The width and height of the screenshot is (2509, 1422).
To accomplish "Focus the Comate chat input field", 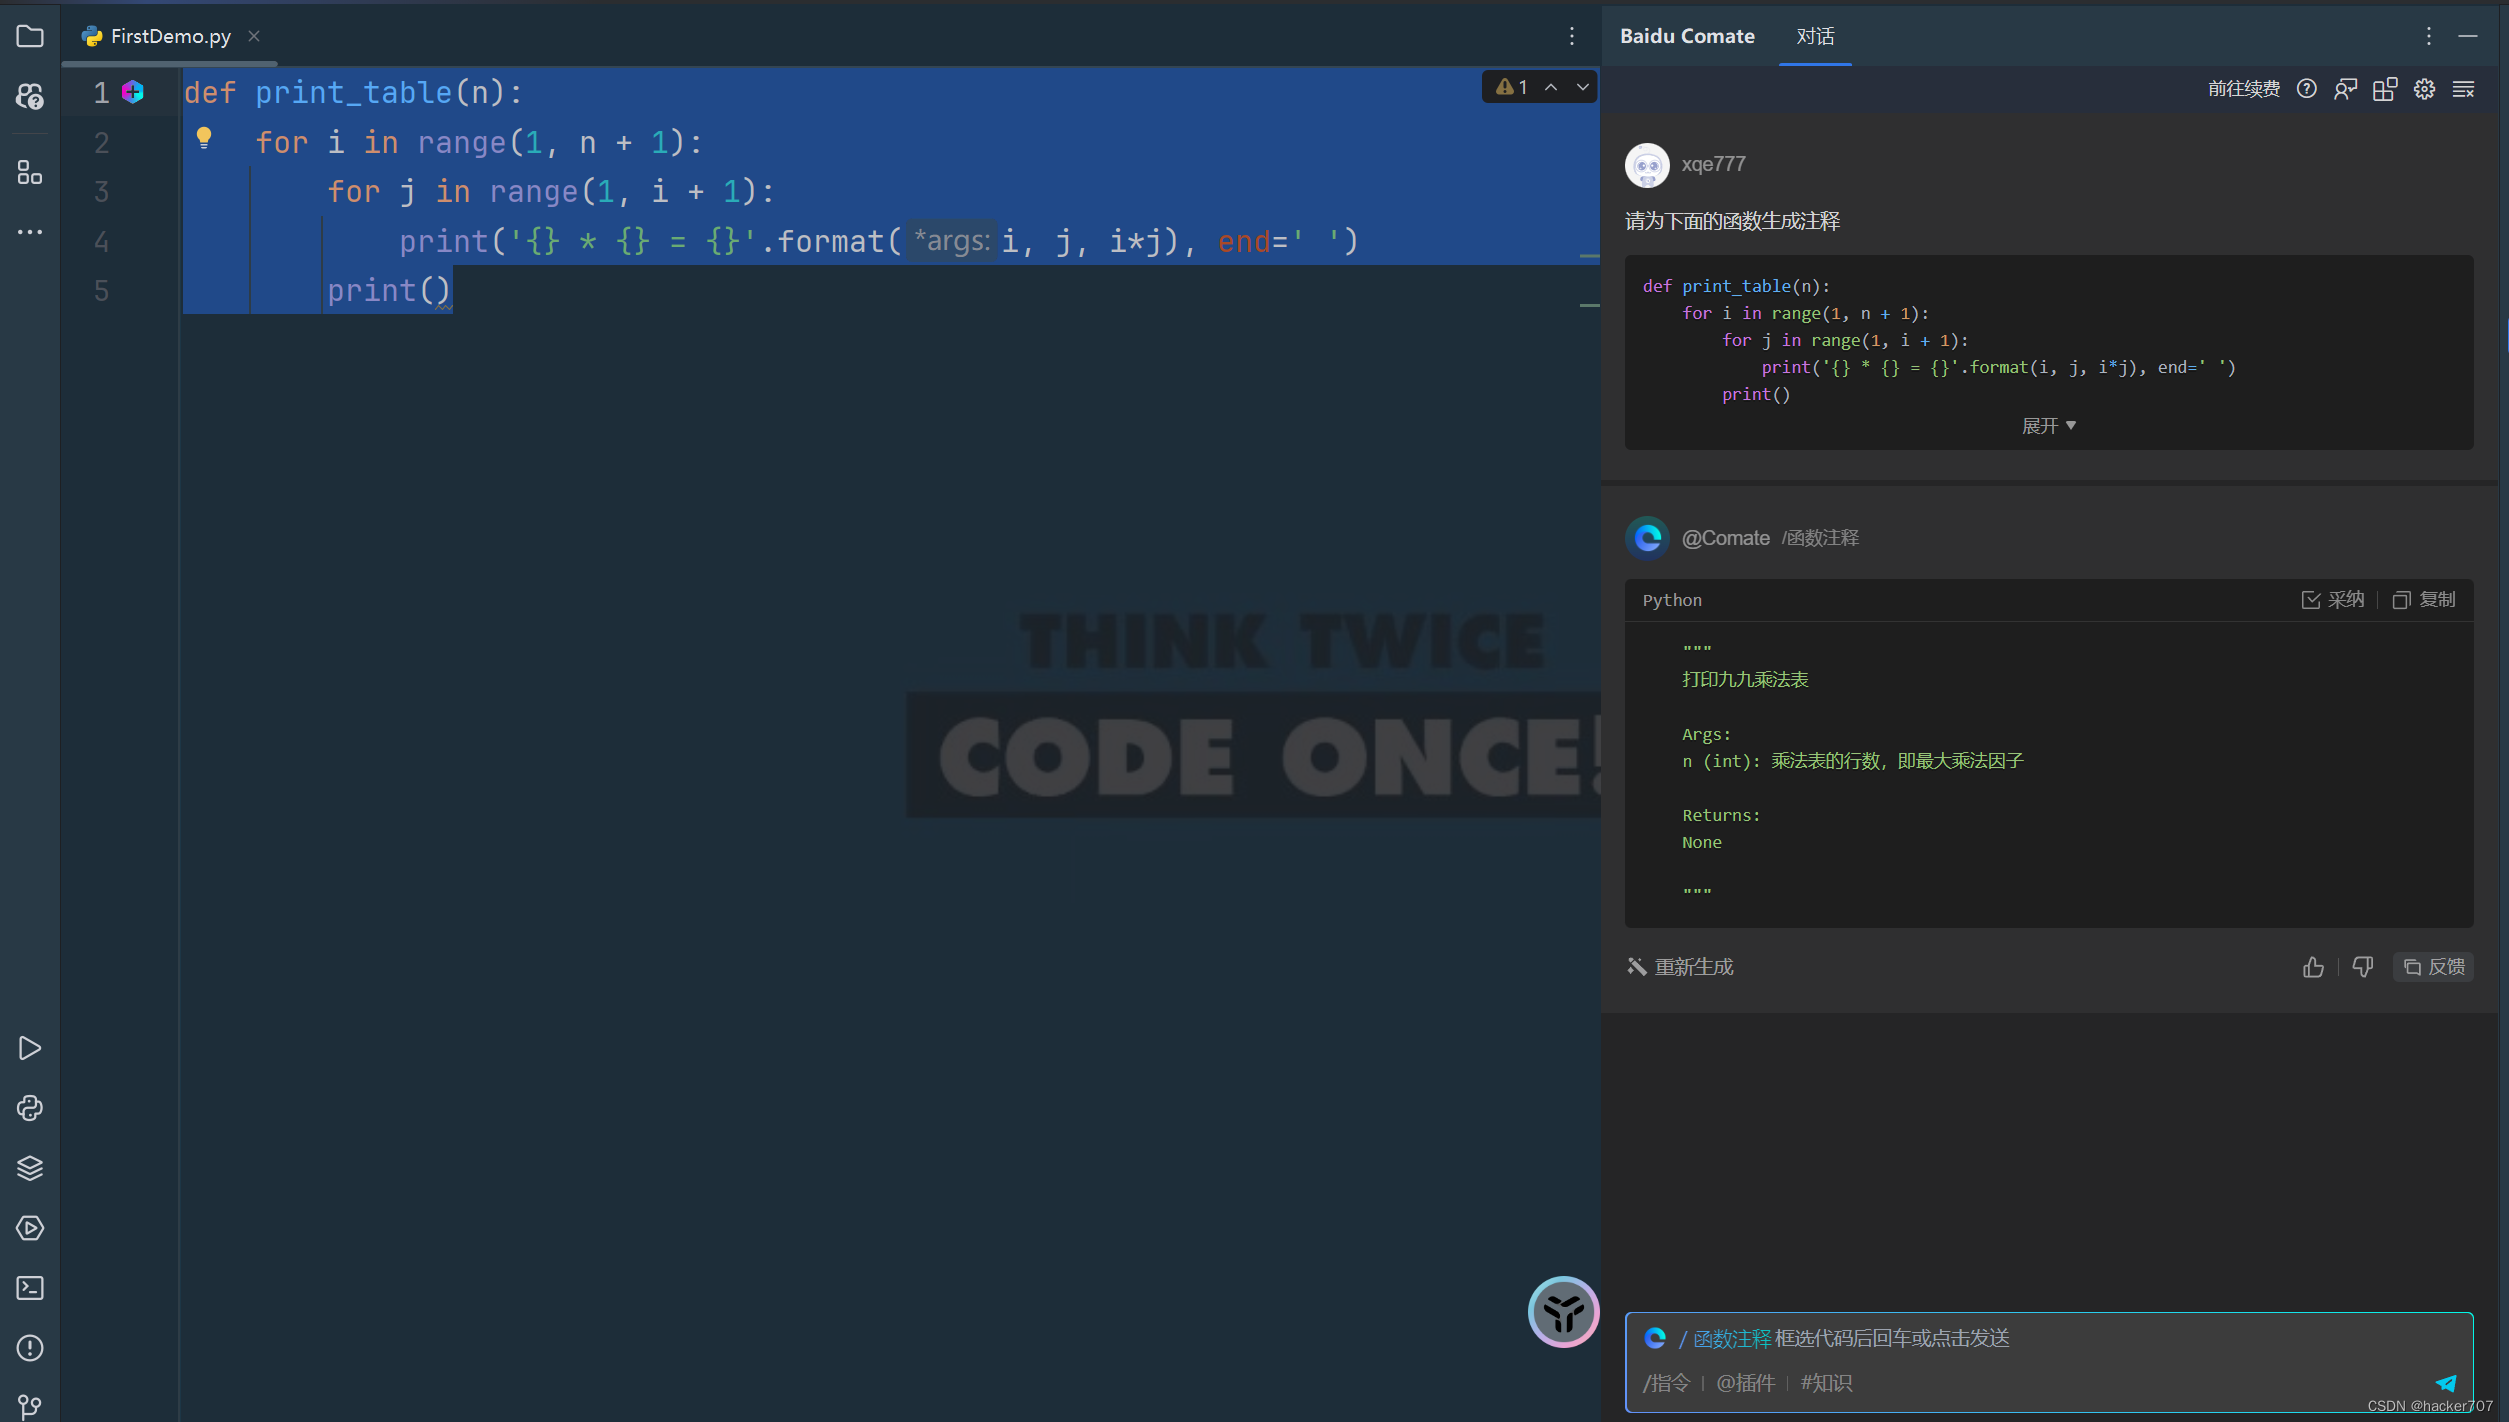I will (2049, 1338).
